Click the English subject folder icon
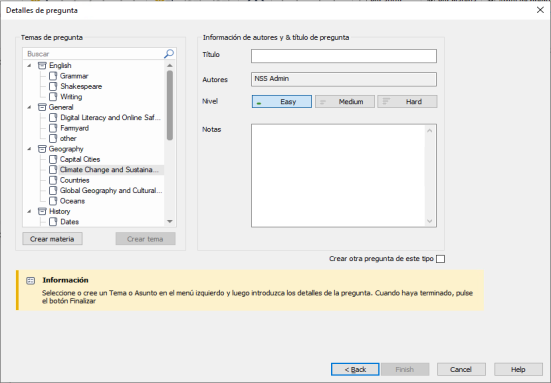The image size is (551, 383). point(42,65)
